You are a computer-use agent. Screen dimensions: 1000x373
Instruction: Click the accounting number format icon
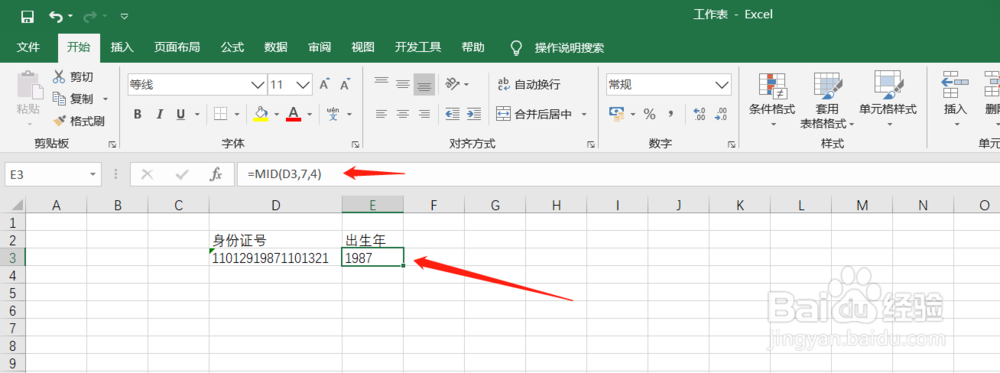coord(617,114)
